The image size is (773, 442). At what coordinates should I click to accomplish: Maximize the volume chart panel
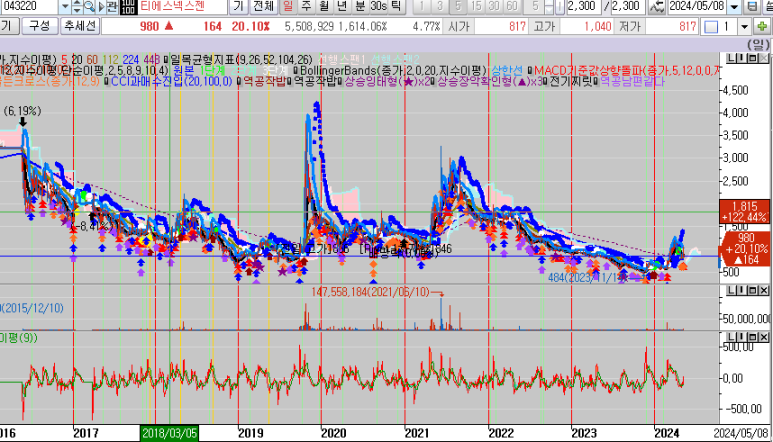tap(753, 290)
